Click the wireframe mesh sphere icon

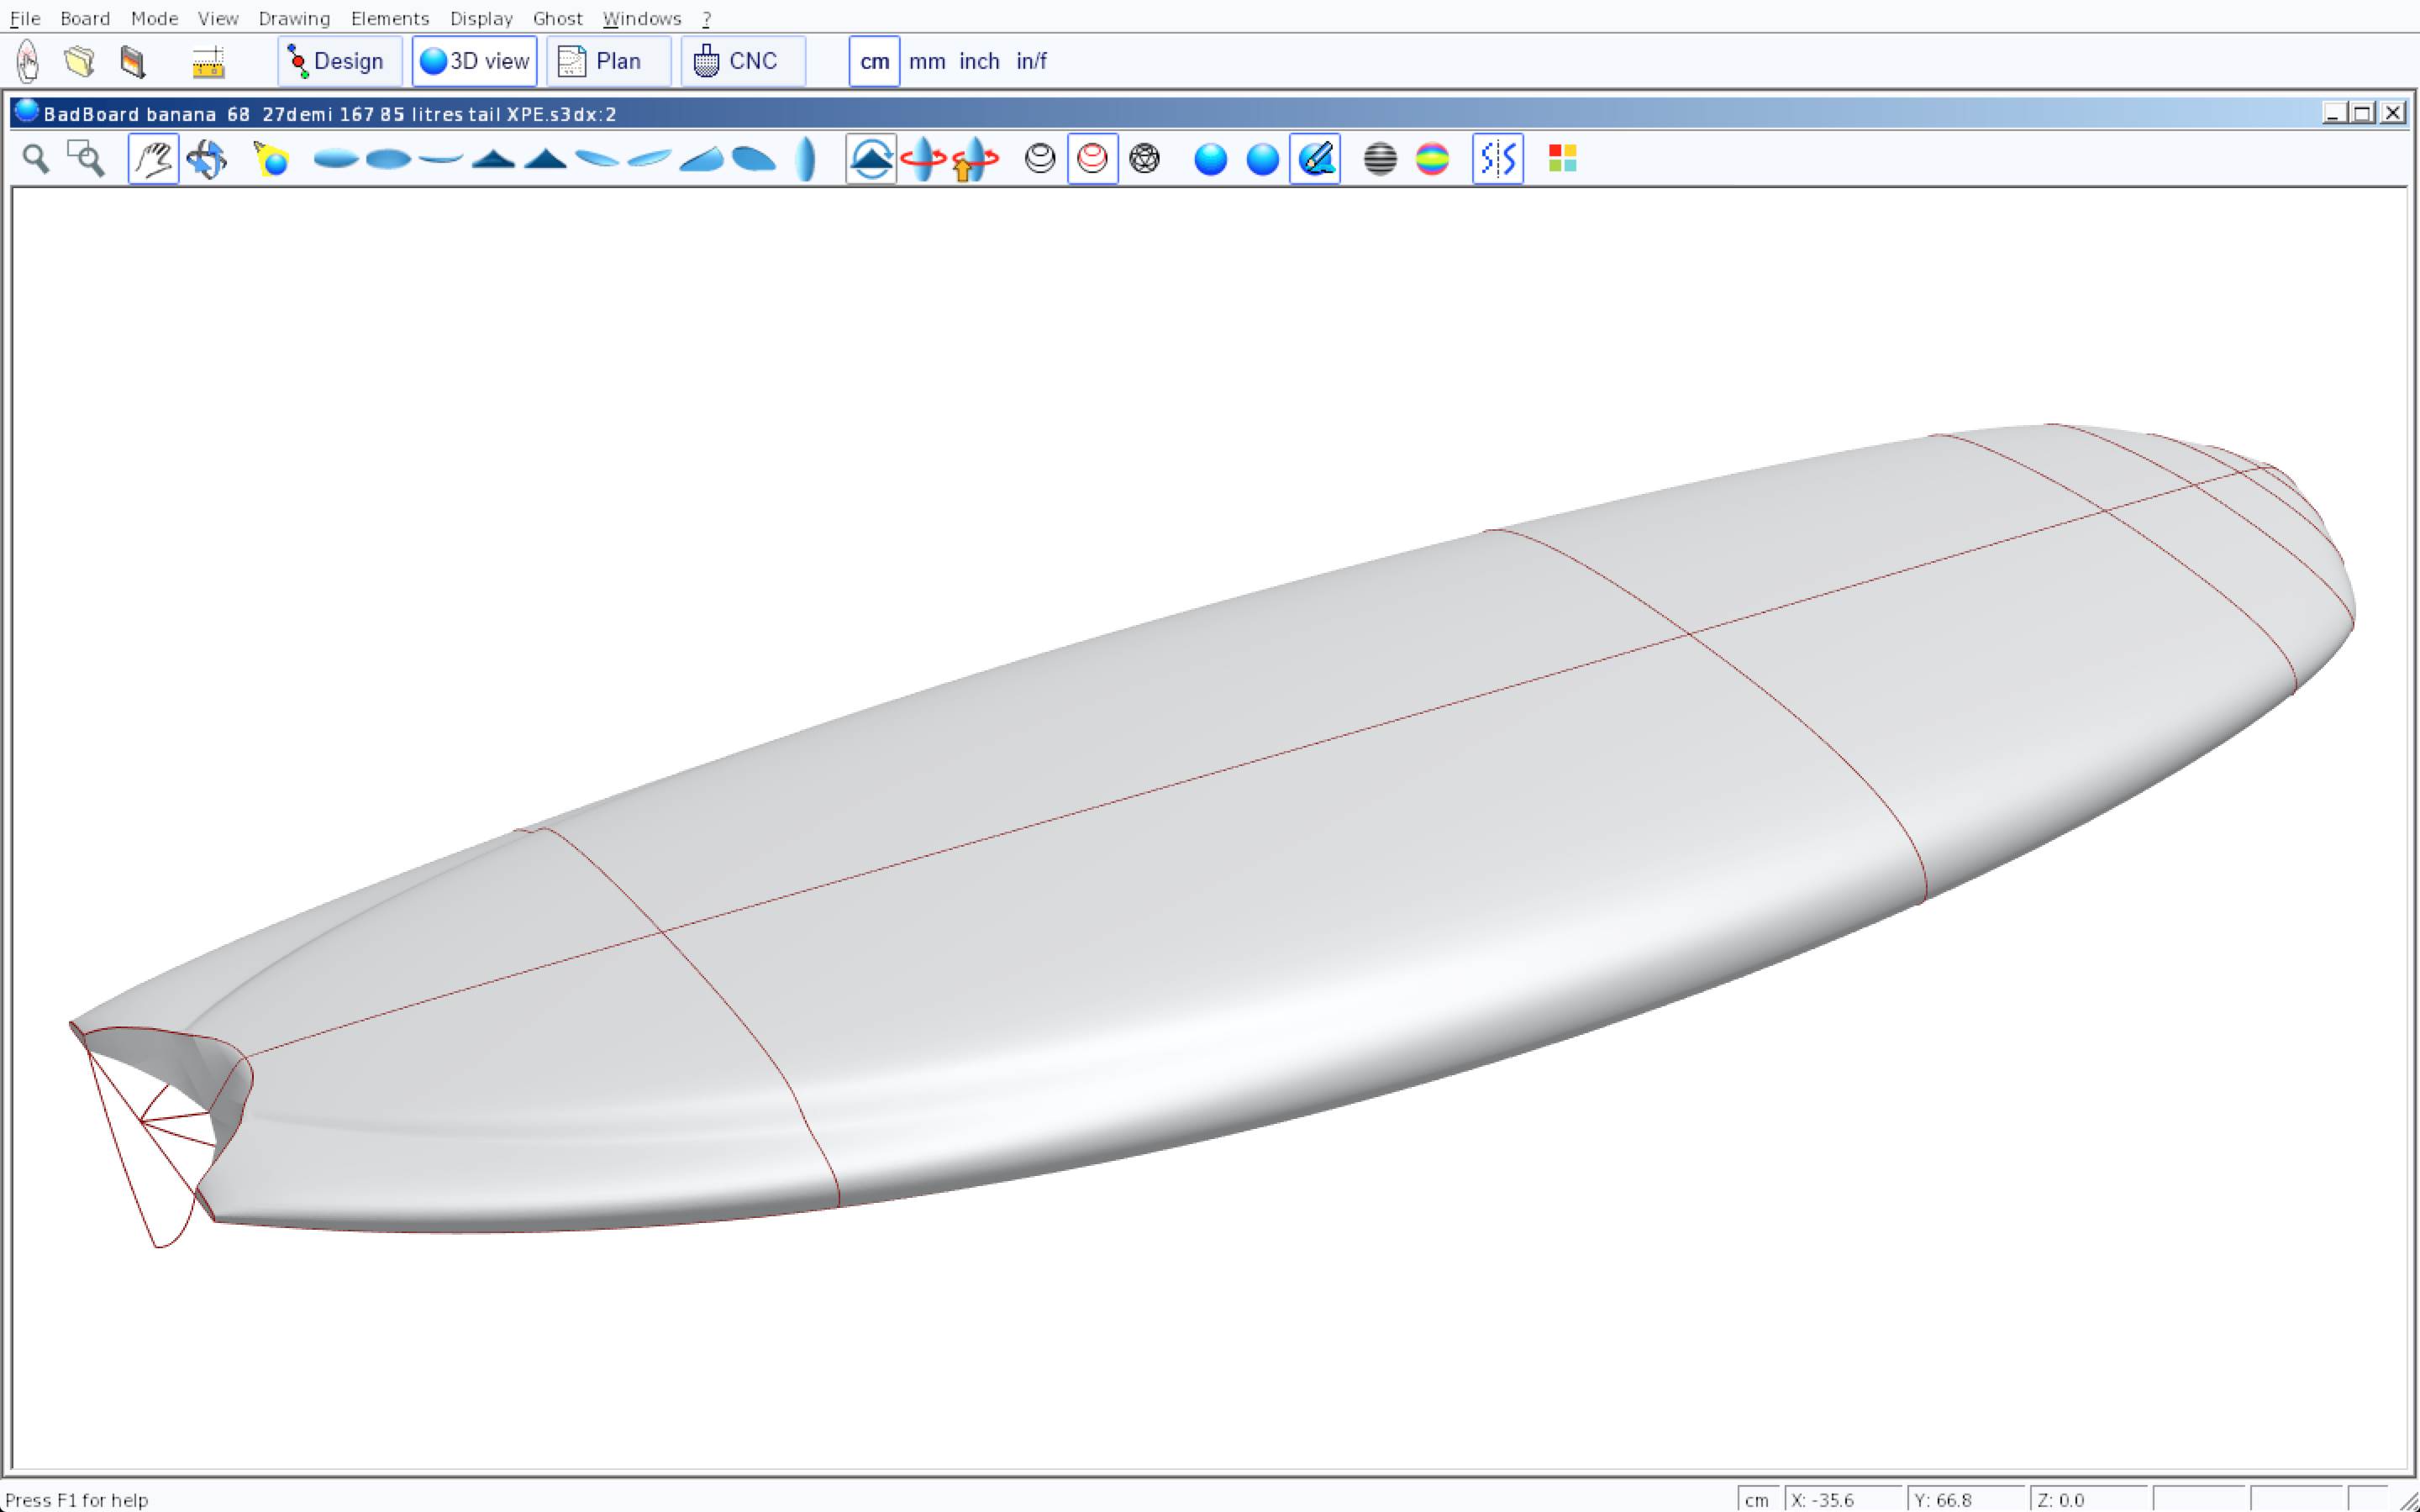pos(1144,159)
